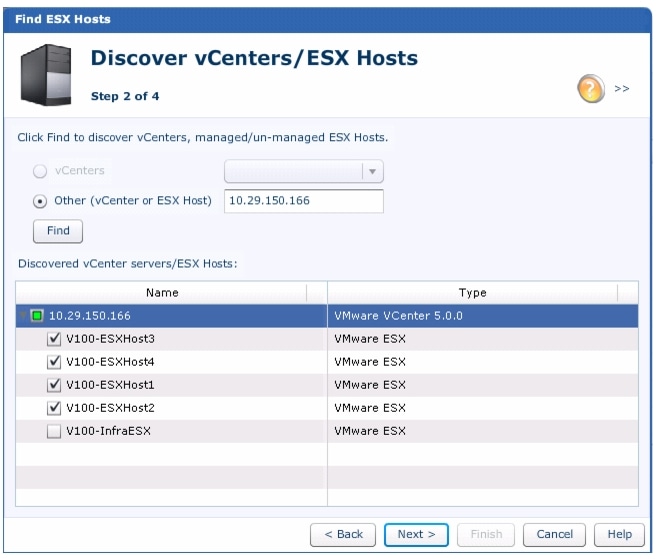
Task: Click the server tower icon
Action: coord(46,75)
